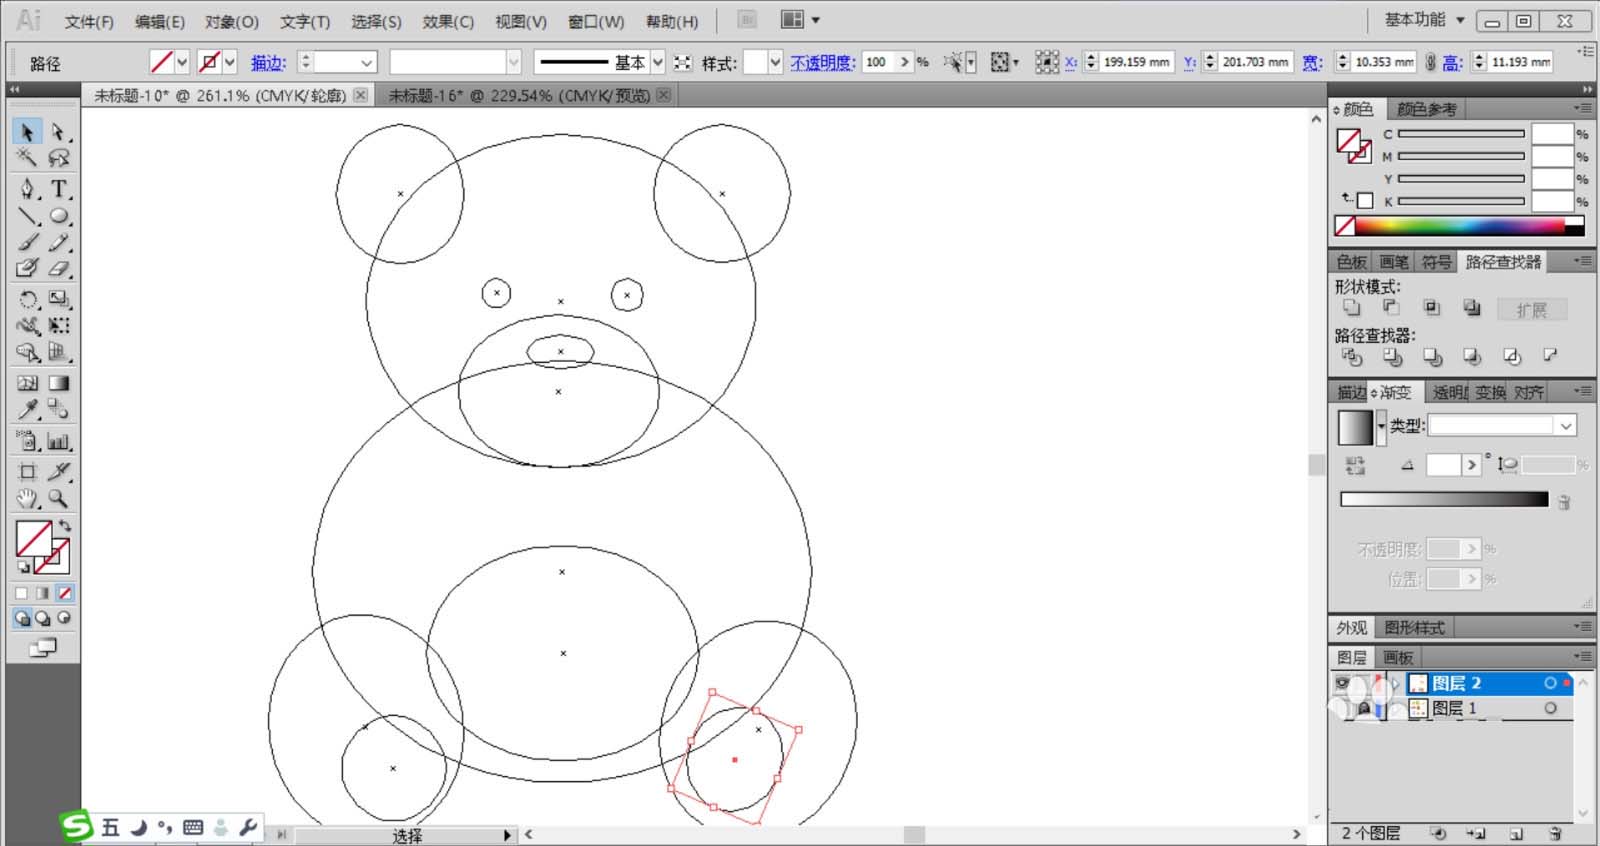Select the Direct Selection tool
Screen dimensions: 1600x846
tap(59, 132)
